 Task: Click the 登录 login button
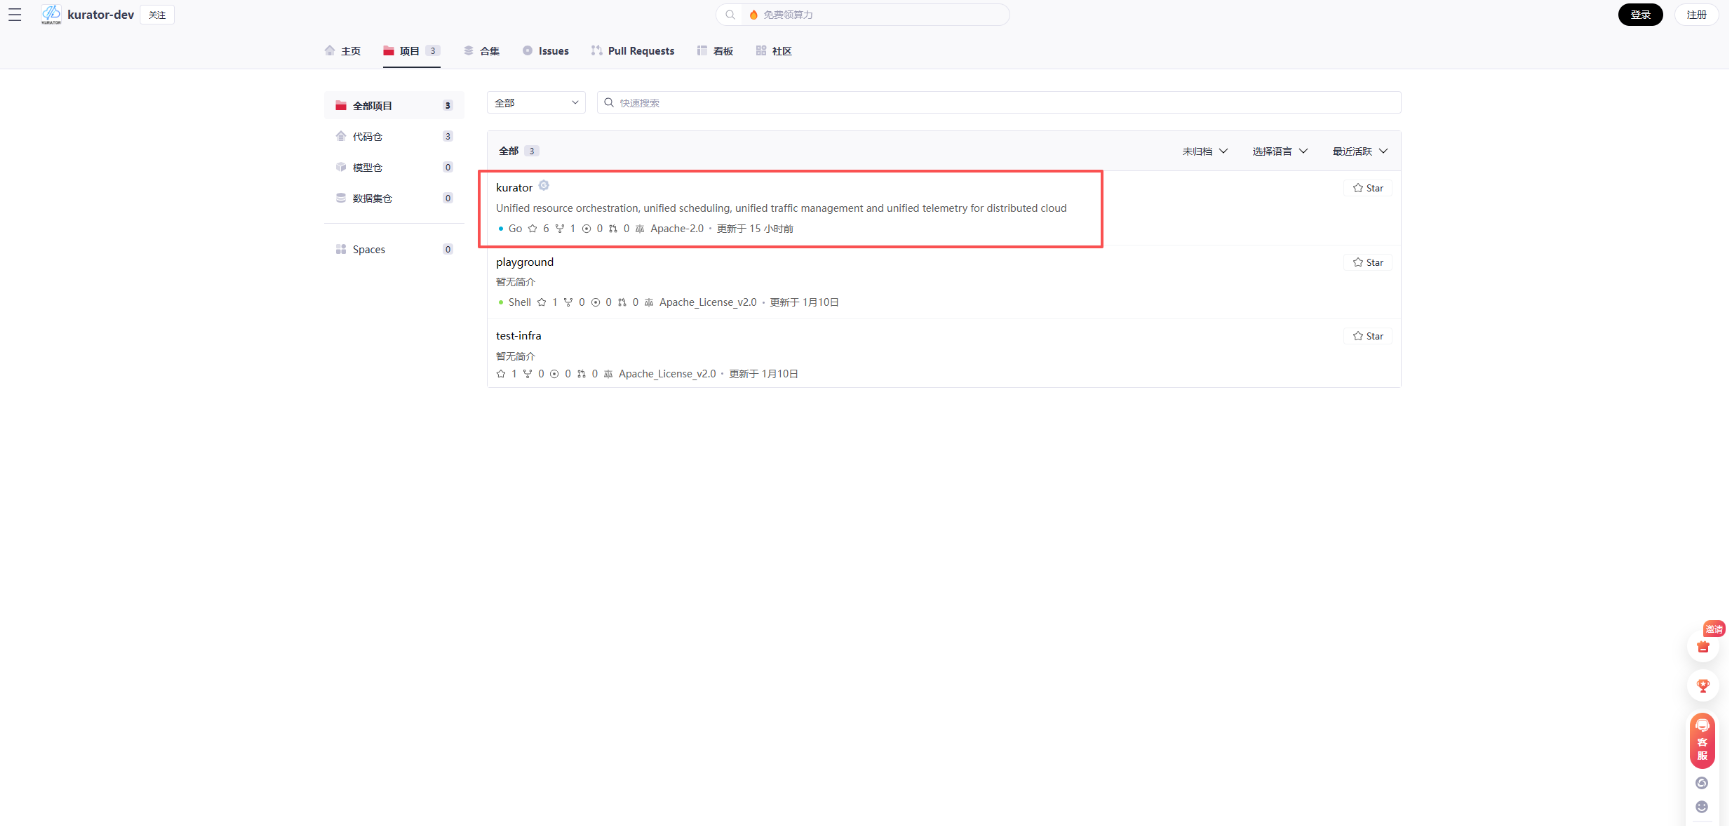click(1640, 15)
